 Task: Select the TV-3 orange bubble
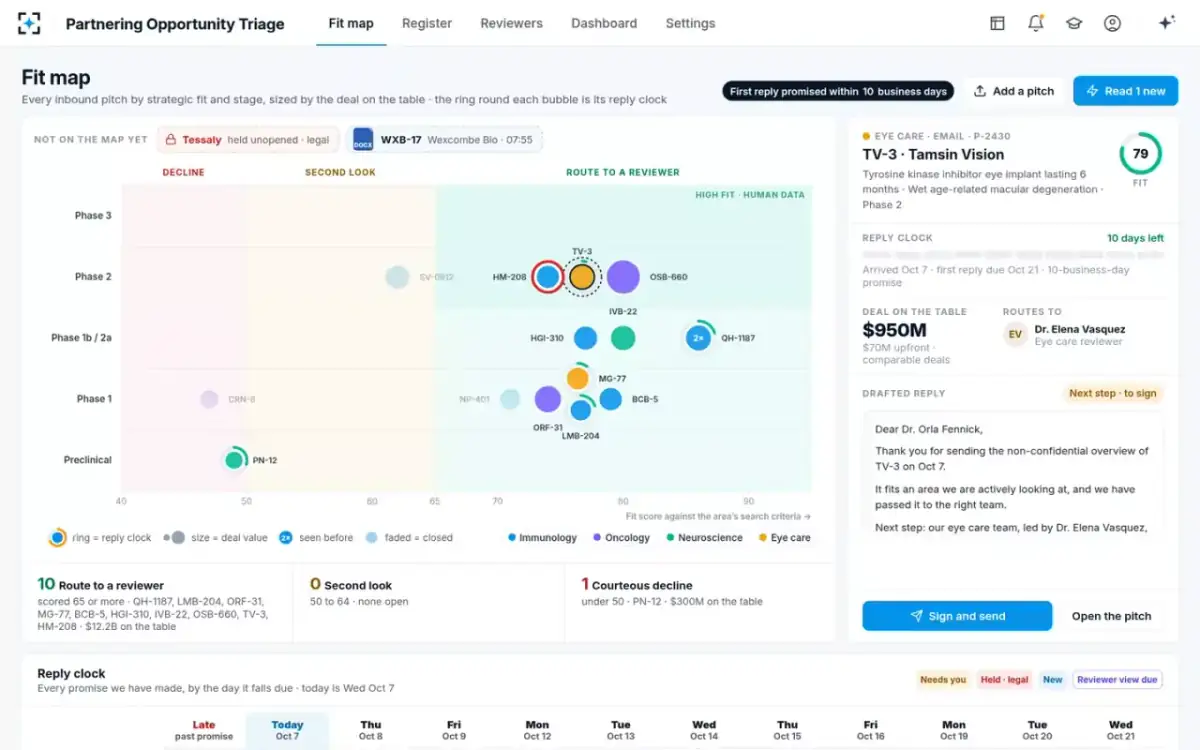(582, 277)
